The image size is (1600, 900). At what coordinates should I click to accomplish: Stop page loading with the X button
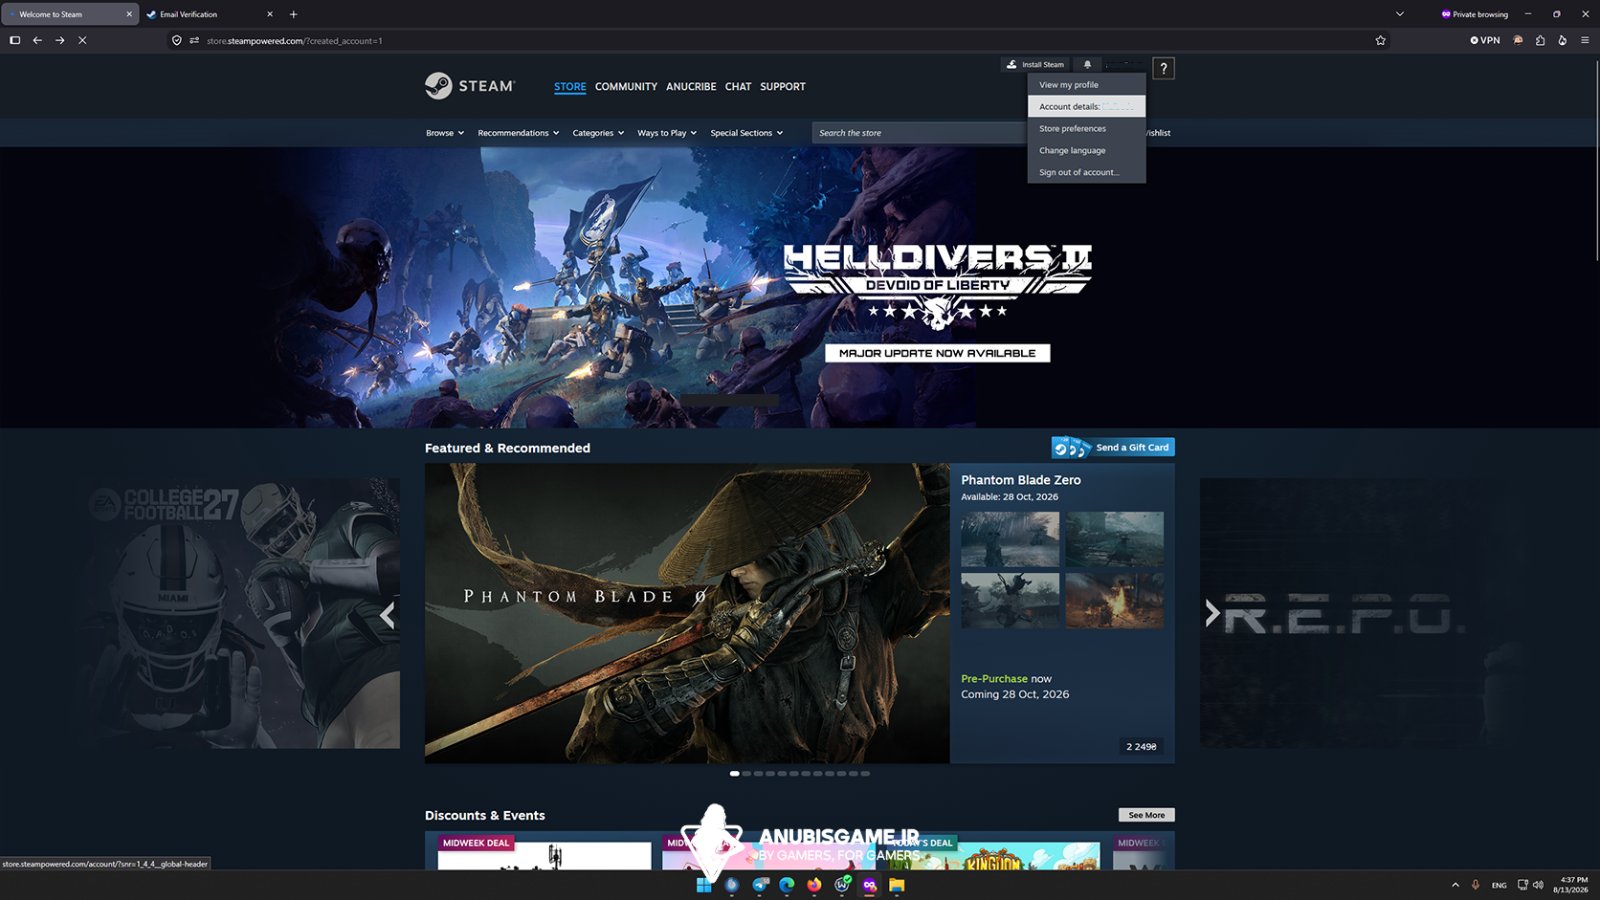pyautogui.click(x=82, y=40)
